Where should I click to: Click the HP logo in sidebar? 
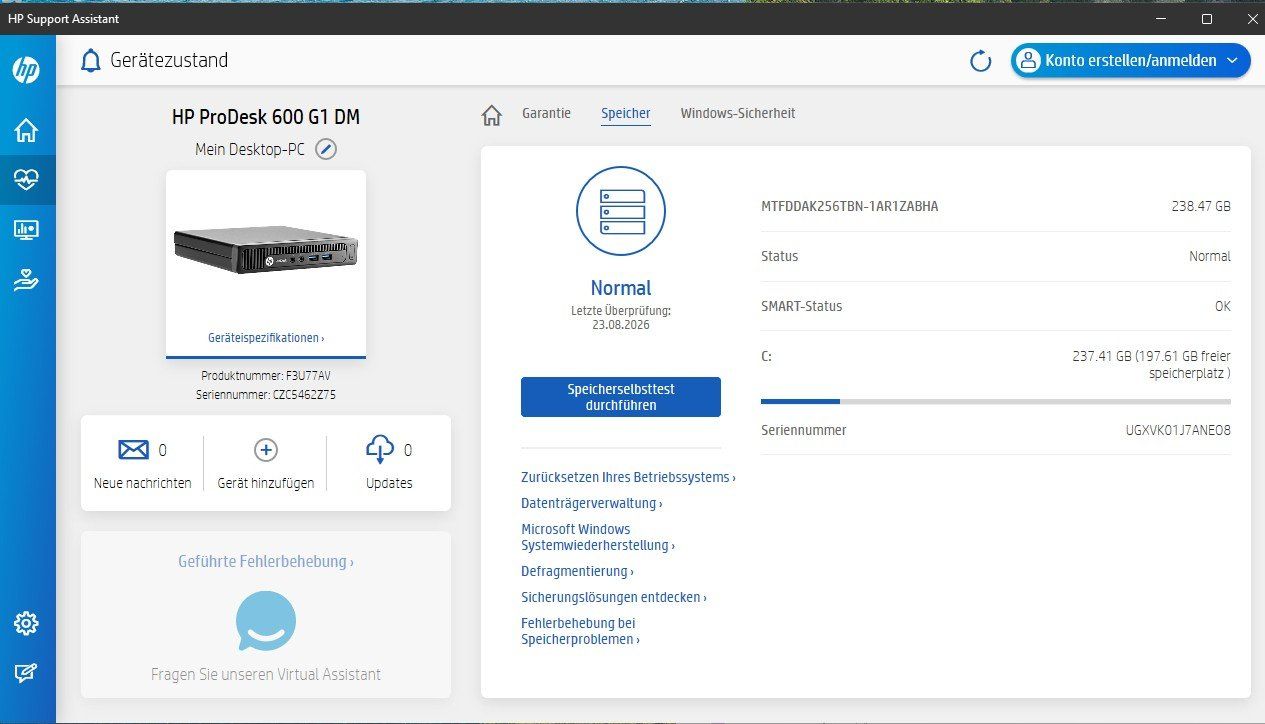tap(26, 69)
